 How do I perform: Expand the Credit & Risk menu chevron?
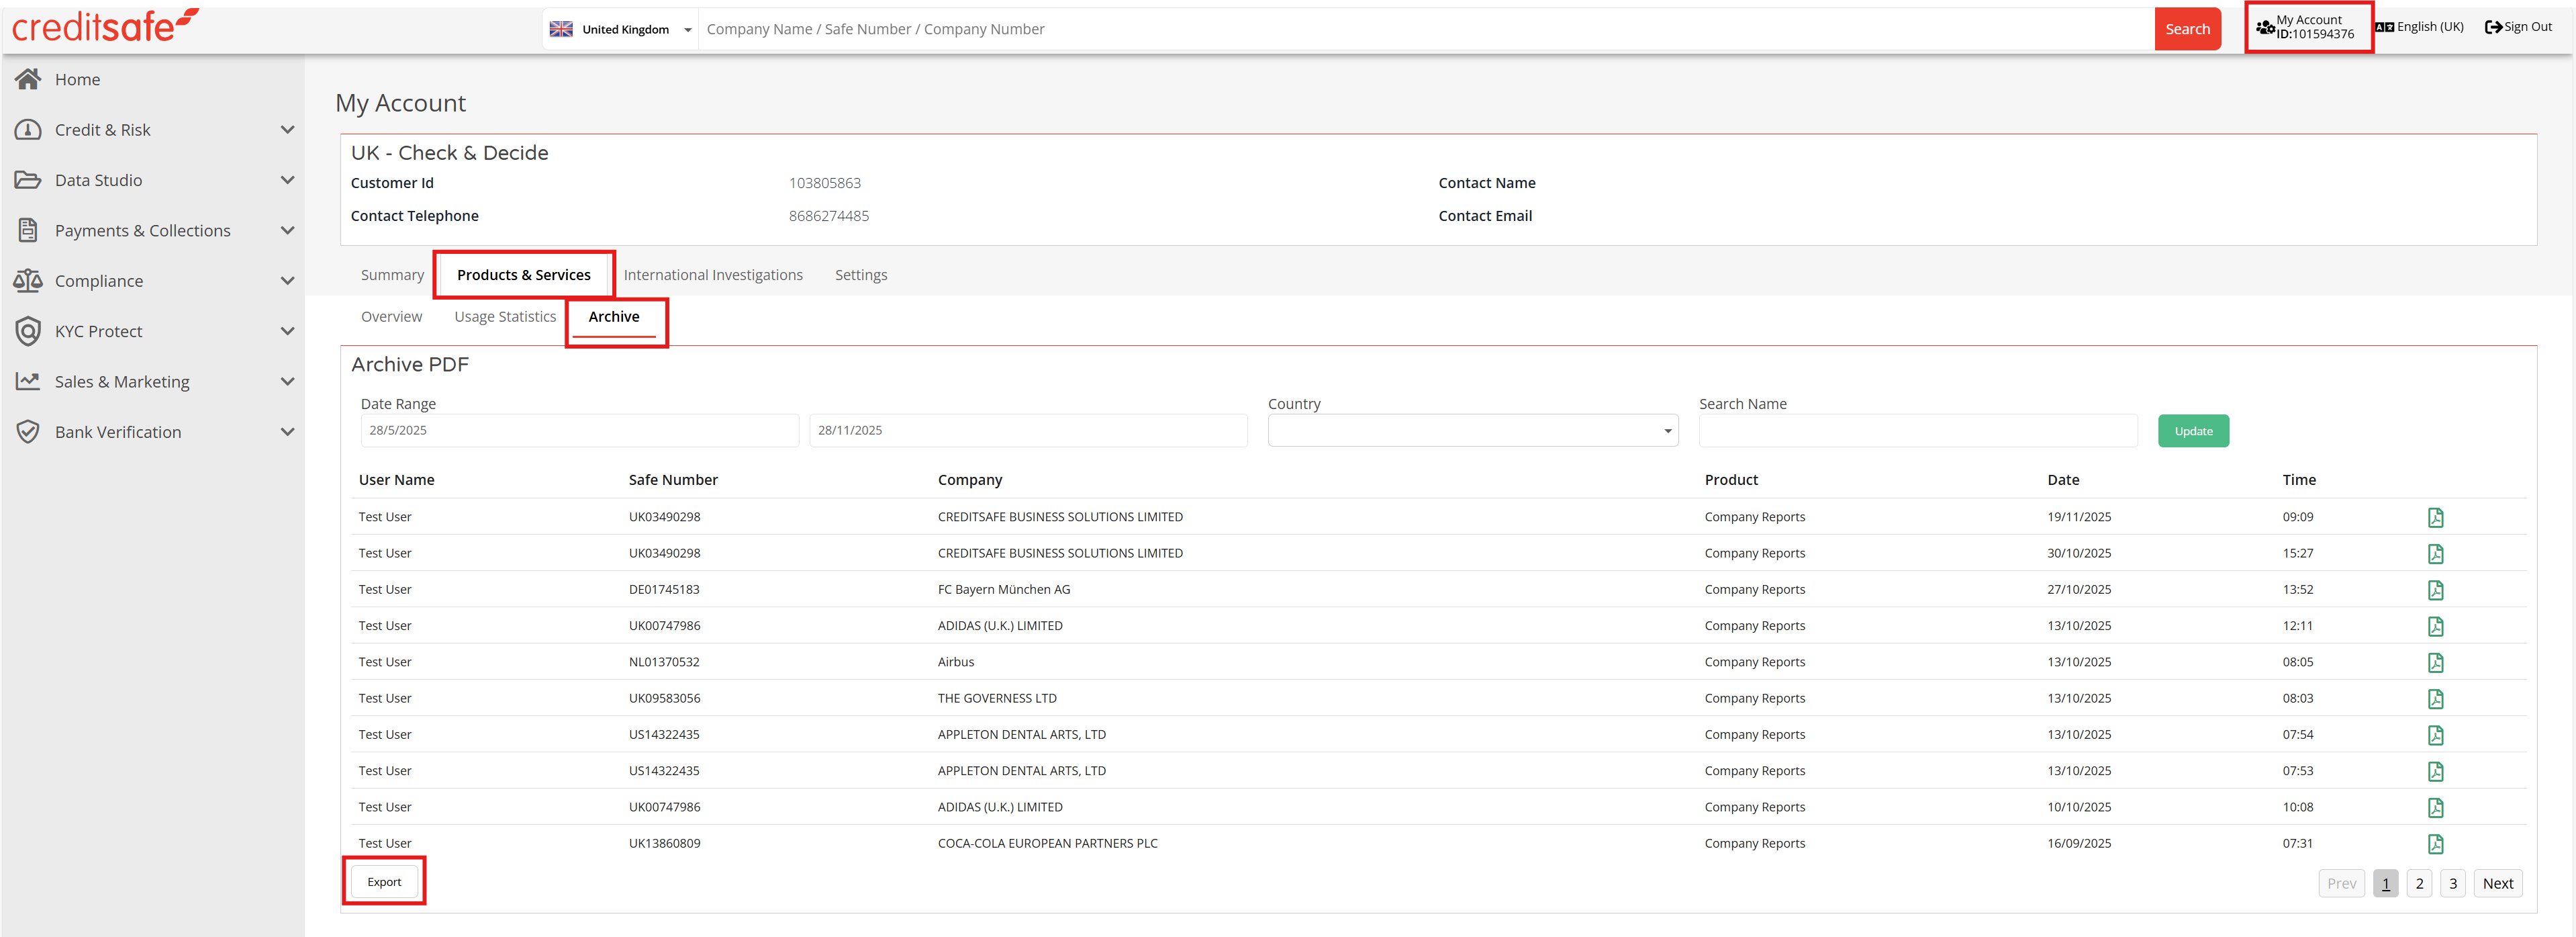[287, 130]
